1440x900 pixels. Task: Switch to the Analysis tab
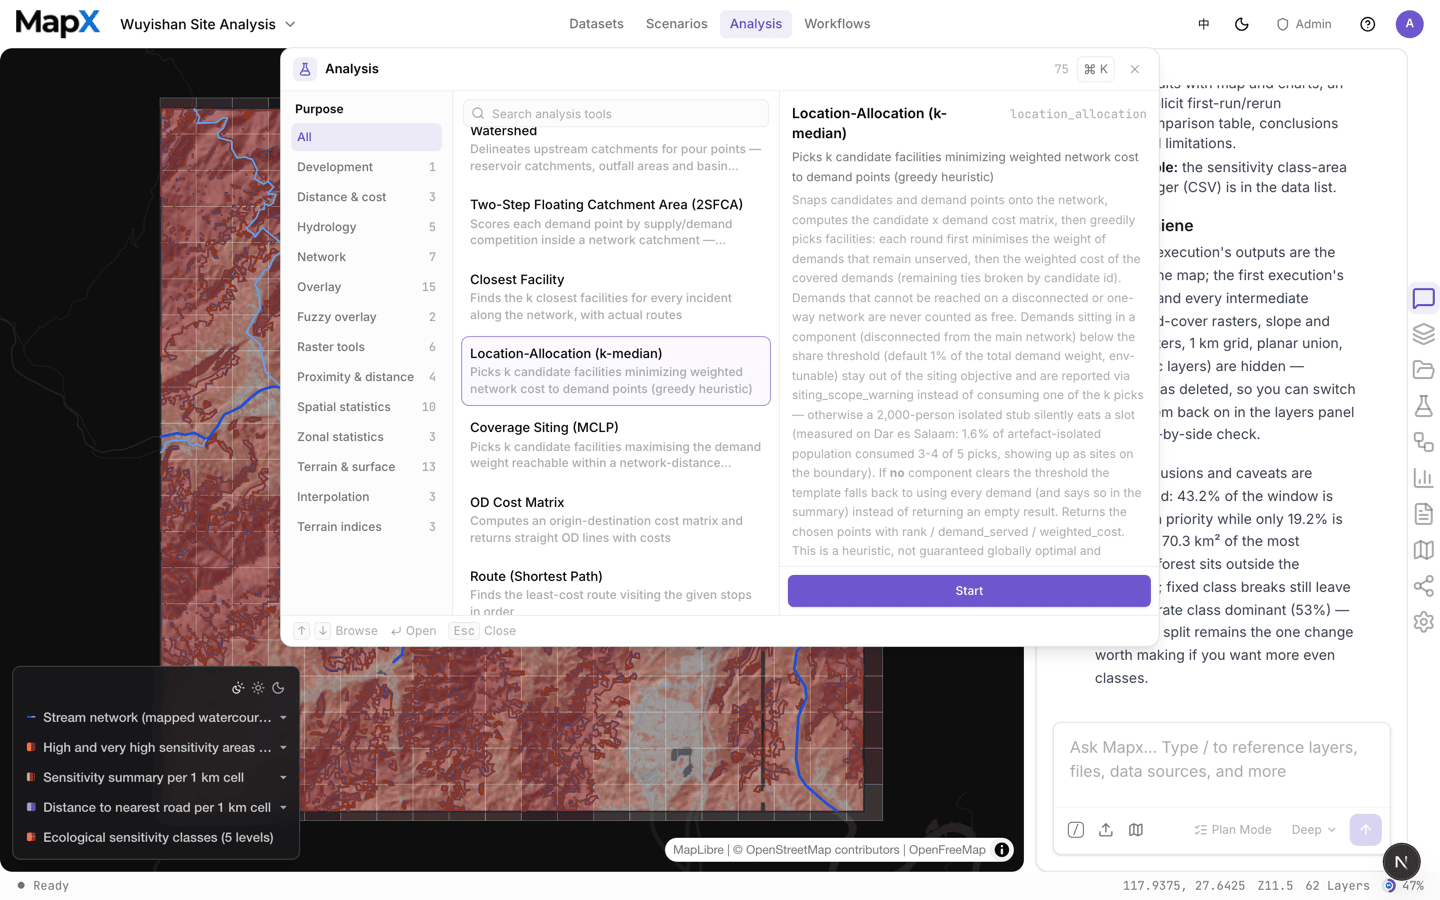point(756,24)
